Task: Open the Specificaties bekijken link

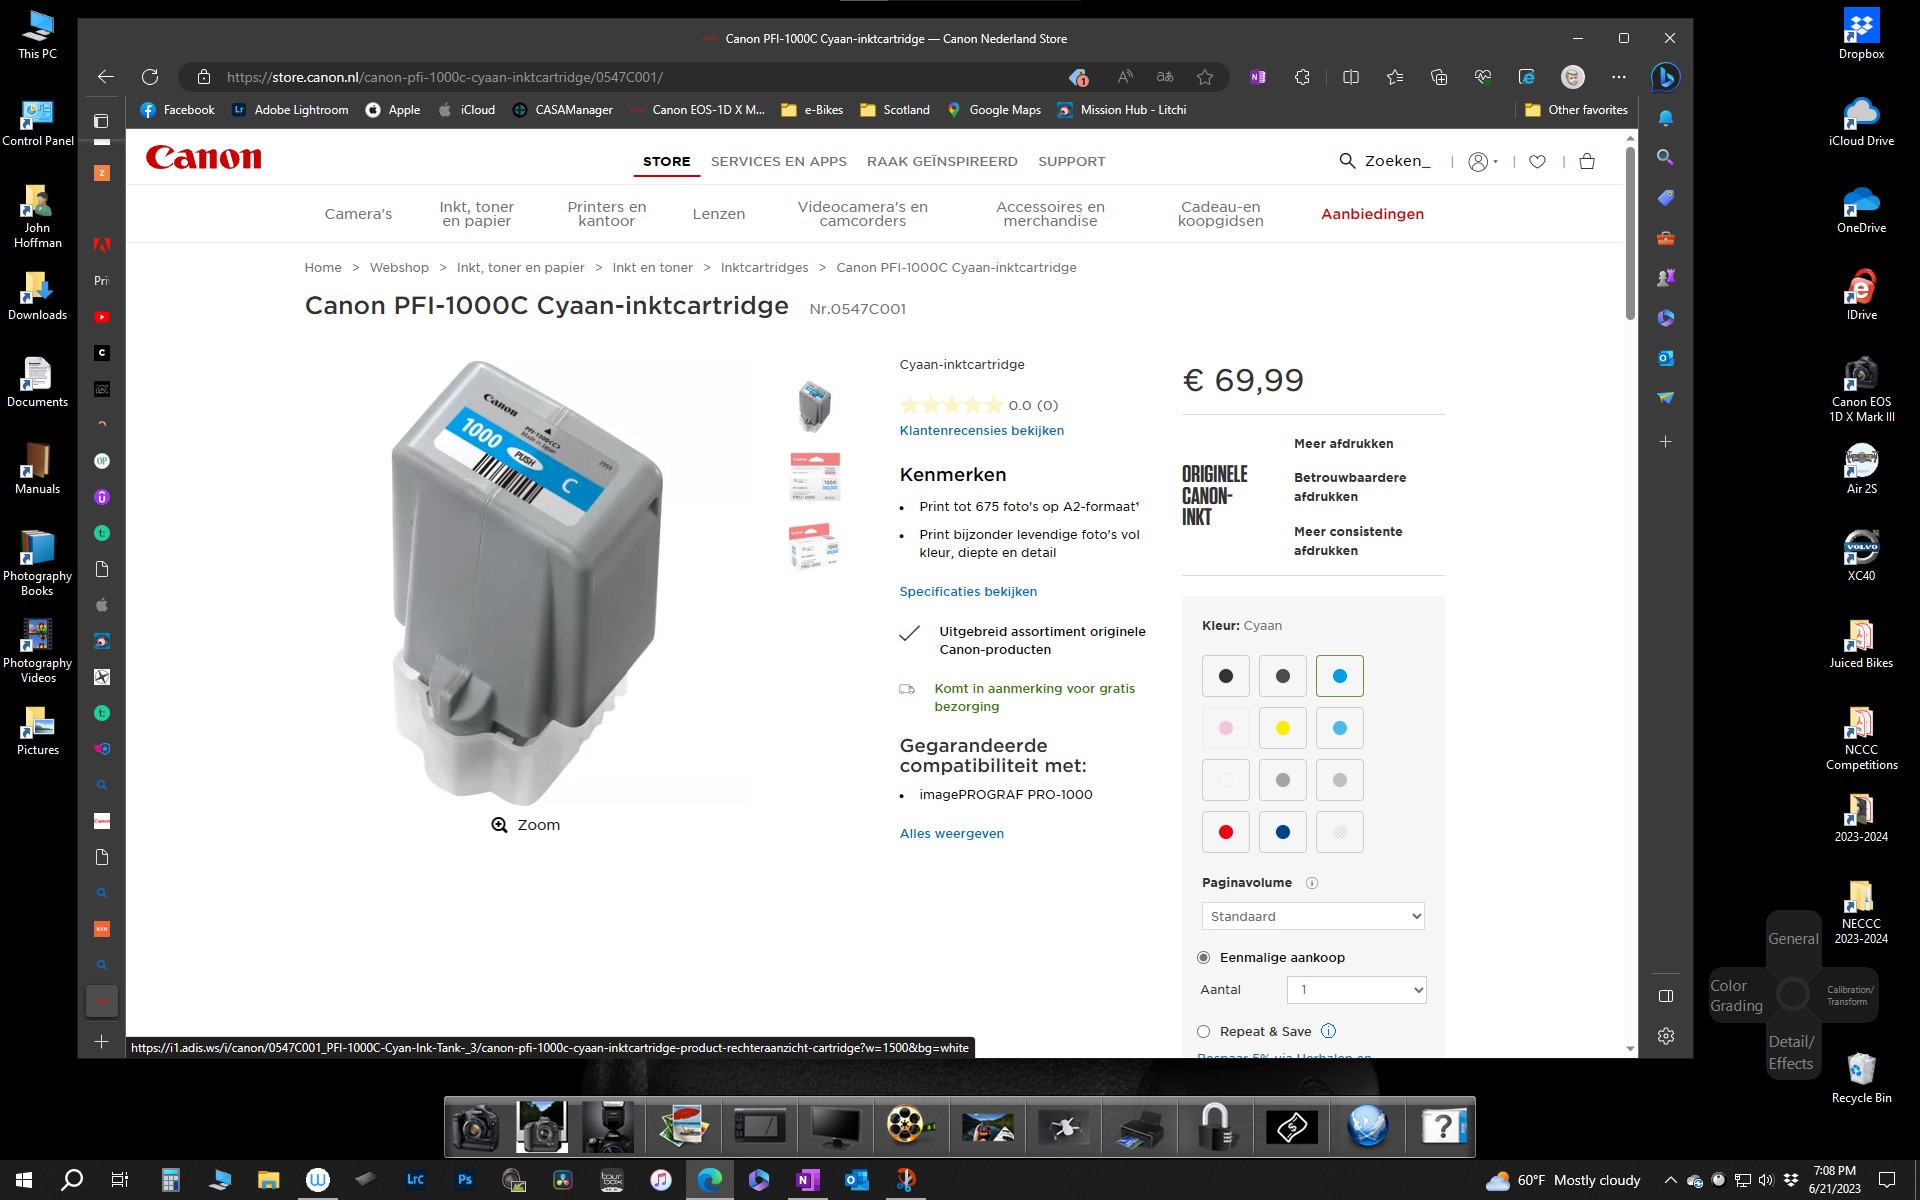Action: pyautogui.click(x=967, y=591)
